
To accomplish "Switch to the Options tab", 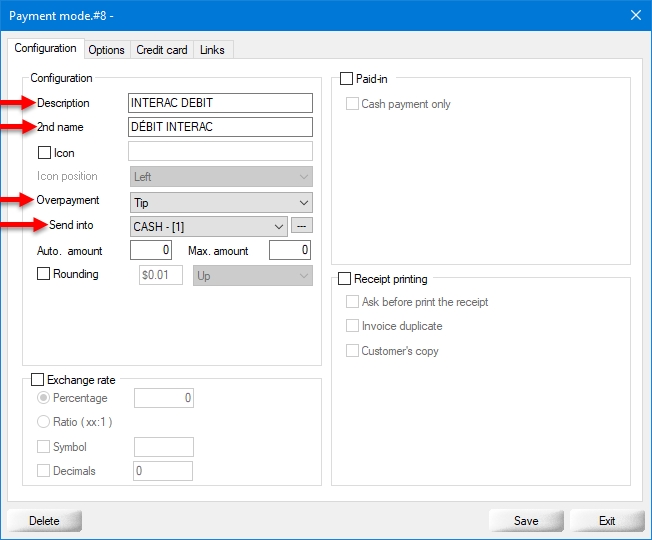I will [x=106, y=50].
